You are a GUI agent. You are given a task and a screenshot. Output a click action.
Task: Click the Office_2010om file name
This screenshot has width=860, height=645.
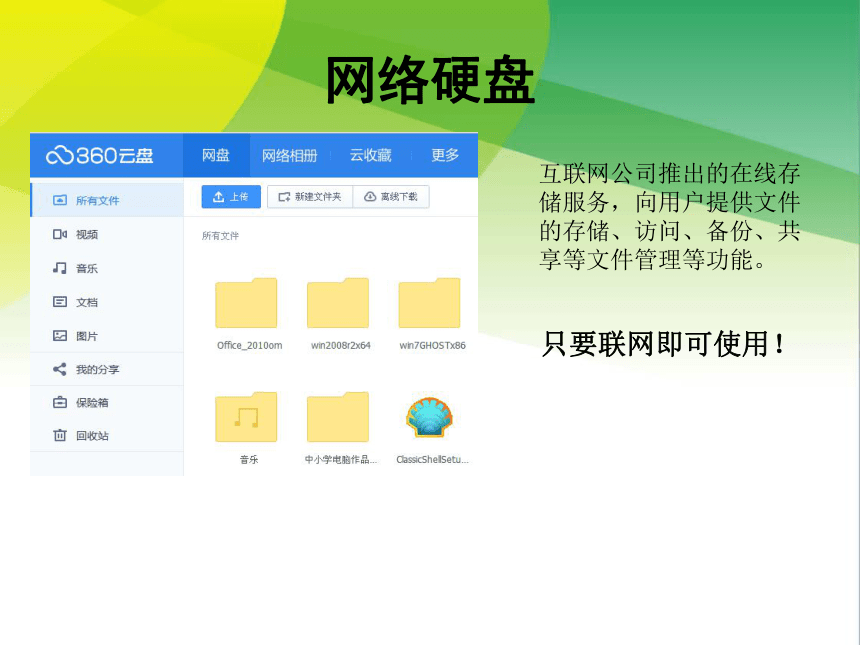point(250,346)
